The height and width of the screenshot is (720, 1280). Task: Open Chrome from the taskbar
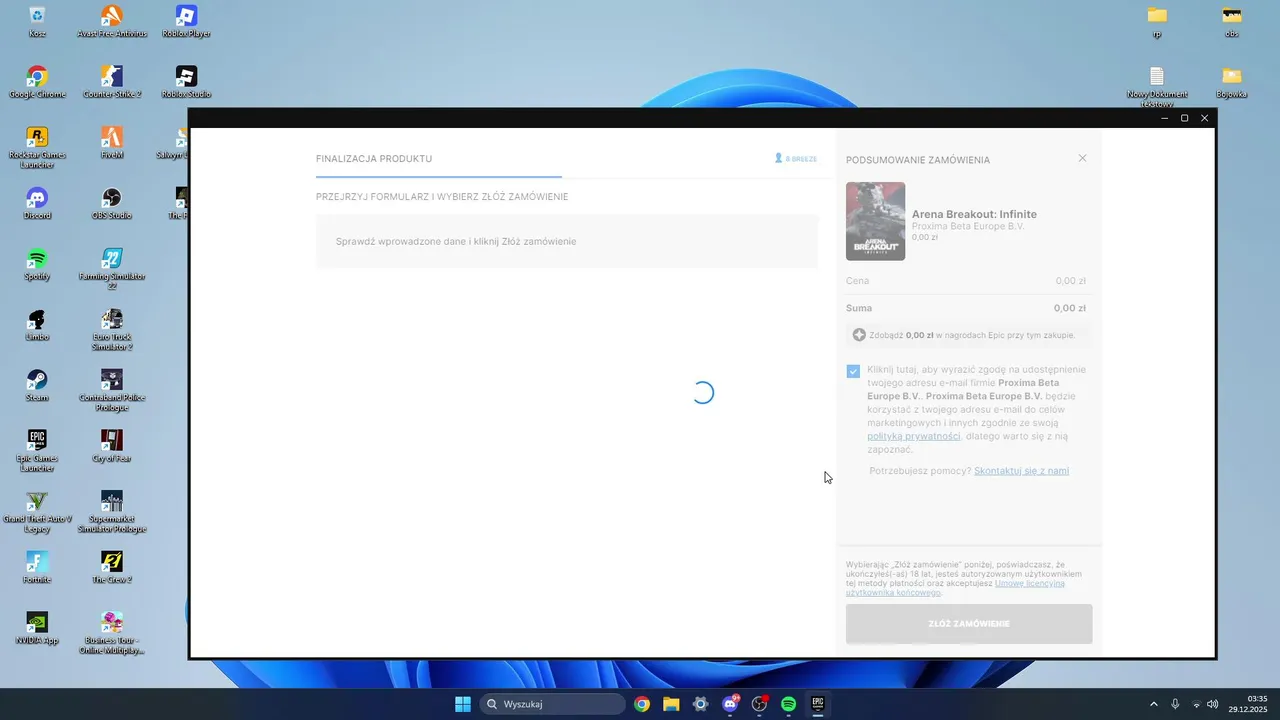click(642, 704)
